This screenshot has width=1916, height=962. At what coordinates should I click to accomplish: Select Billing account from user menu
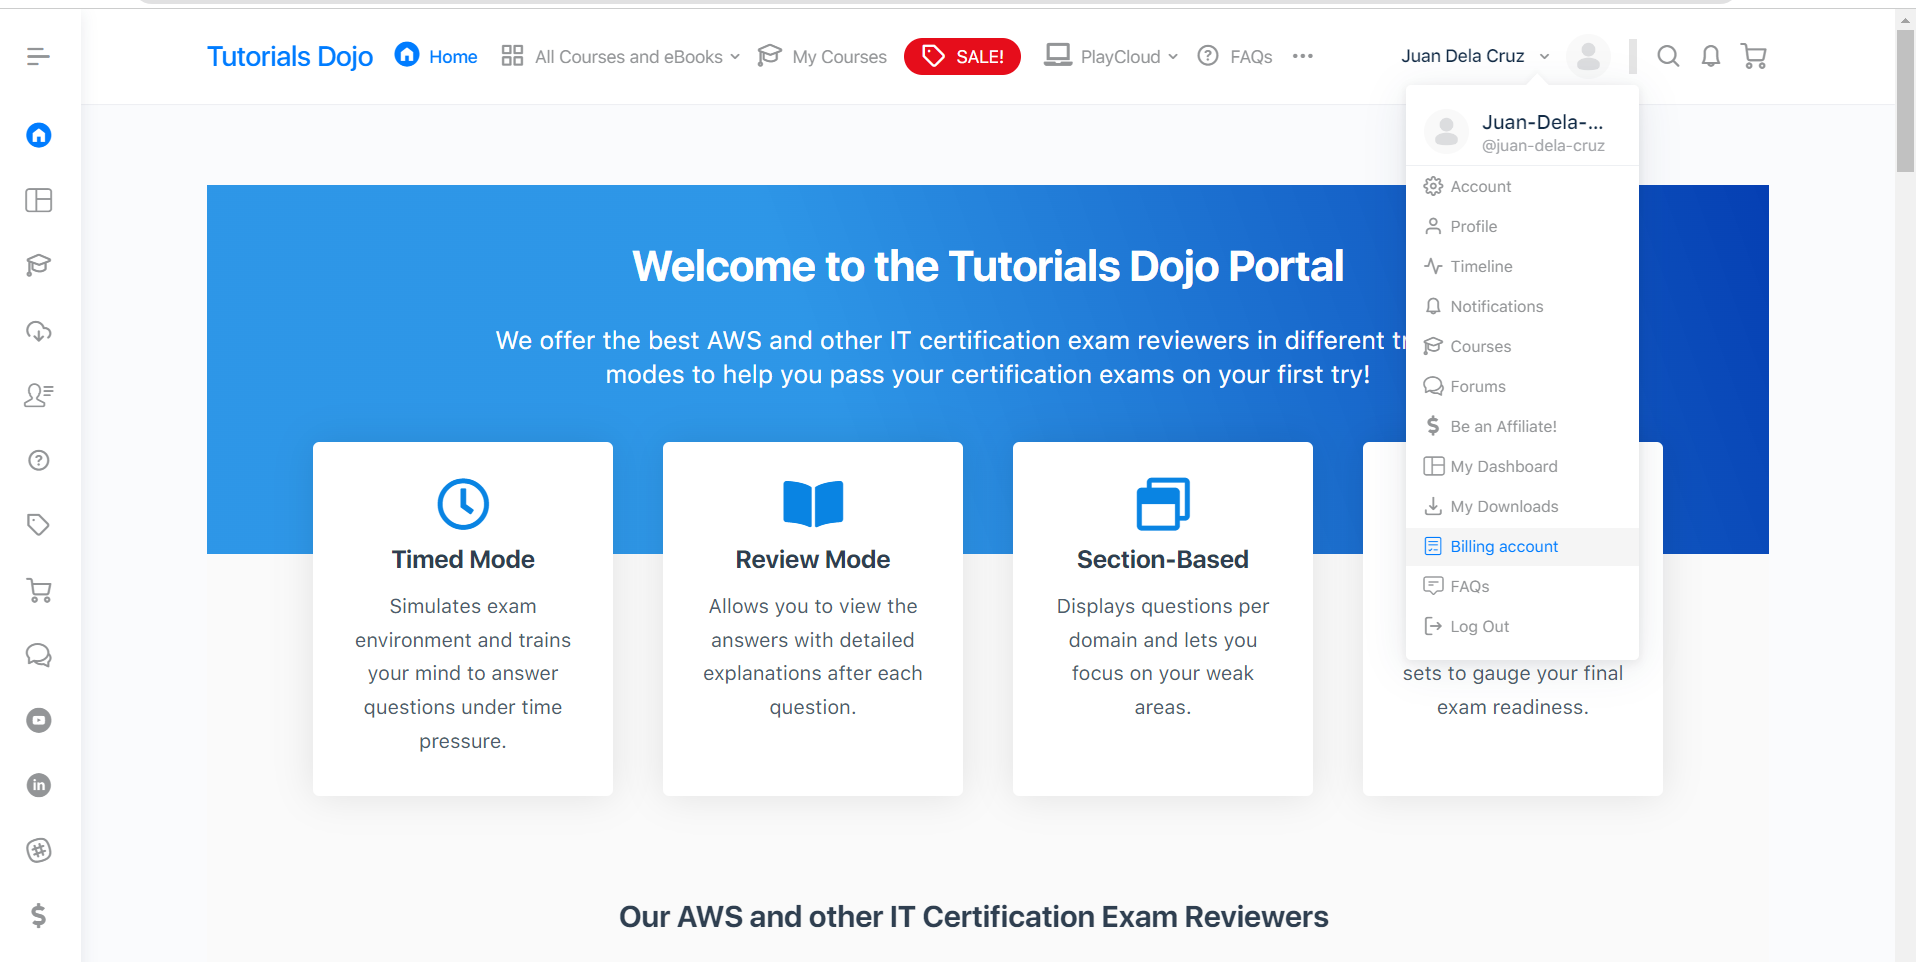click(1503, 547)
